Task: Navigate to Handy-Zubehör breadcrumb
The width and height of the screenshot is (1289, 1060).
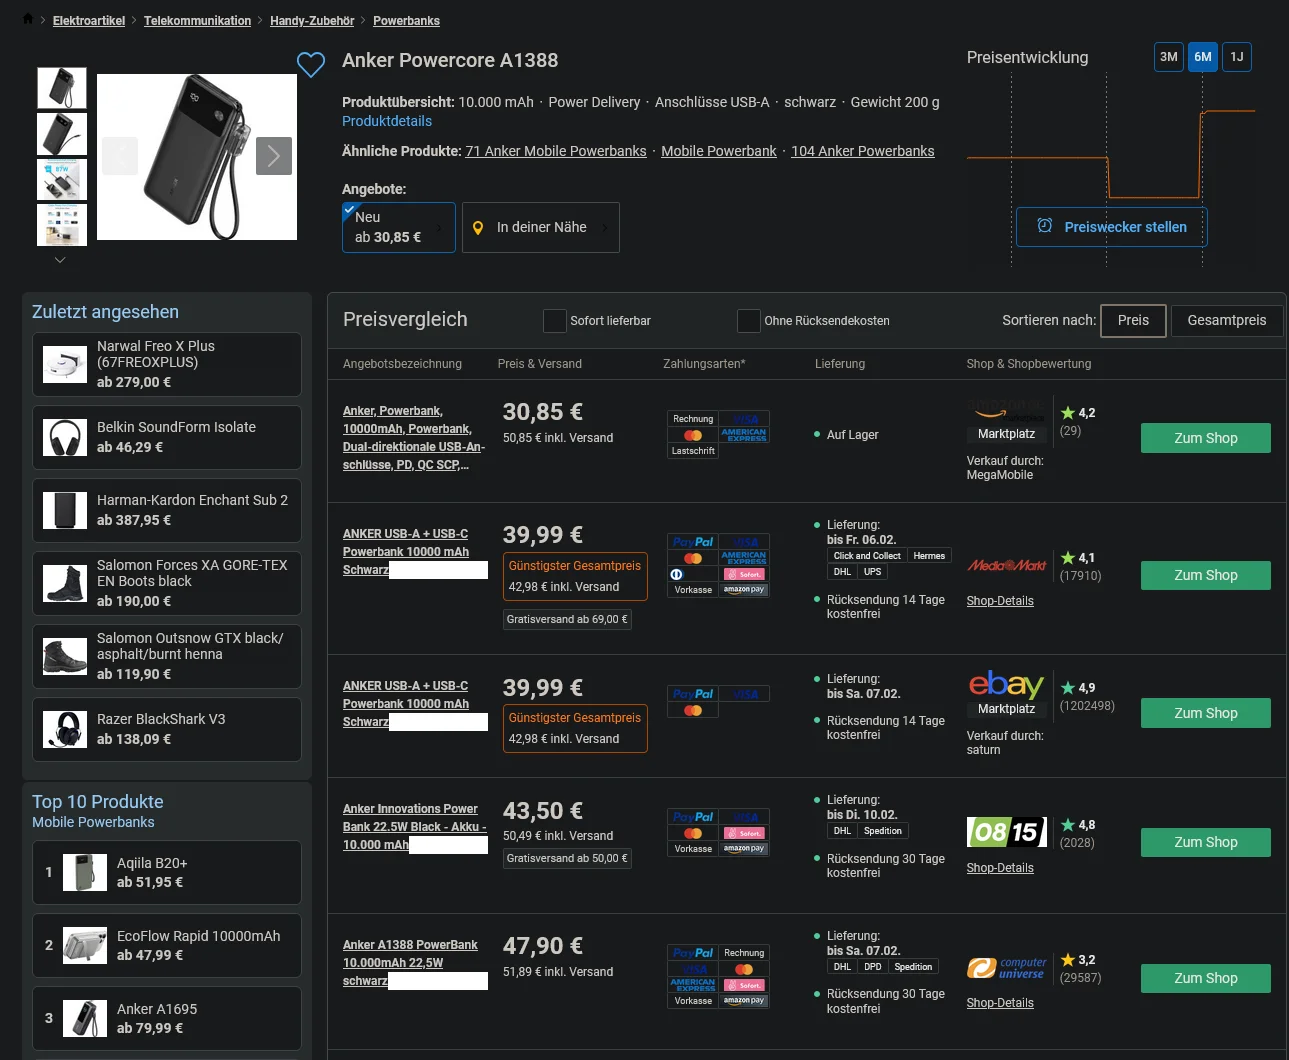Action: [312, 21]
